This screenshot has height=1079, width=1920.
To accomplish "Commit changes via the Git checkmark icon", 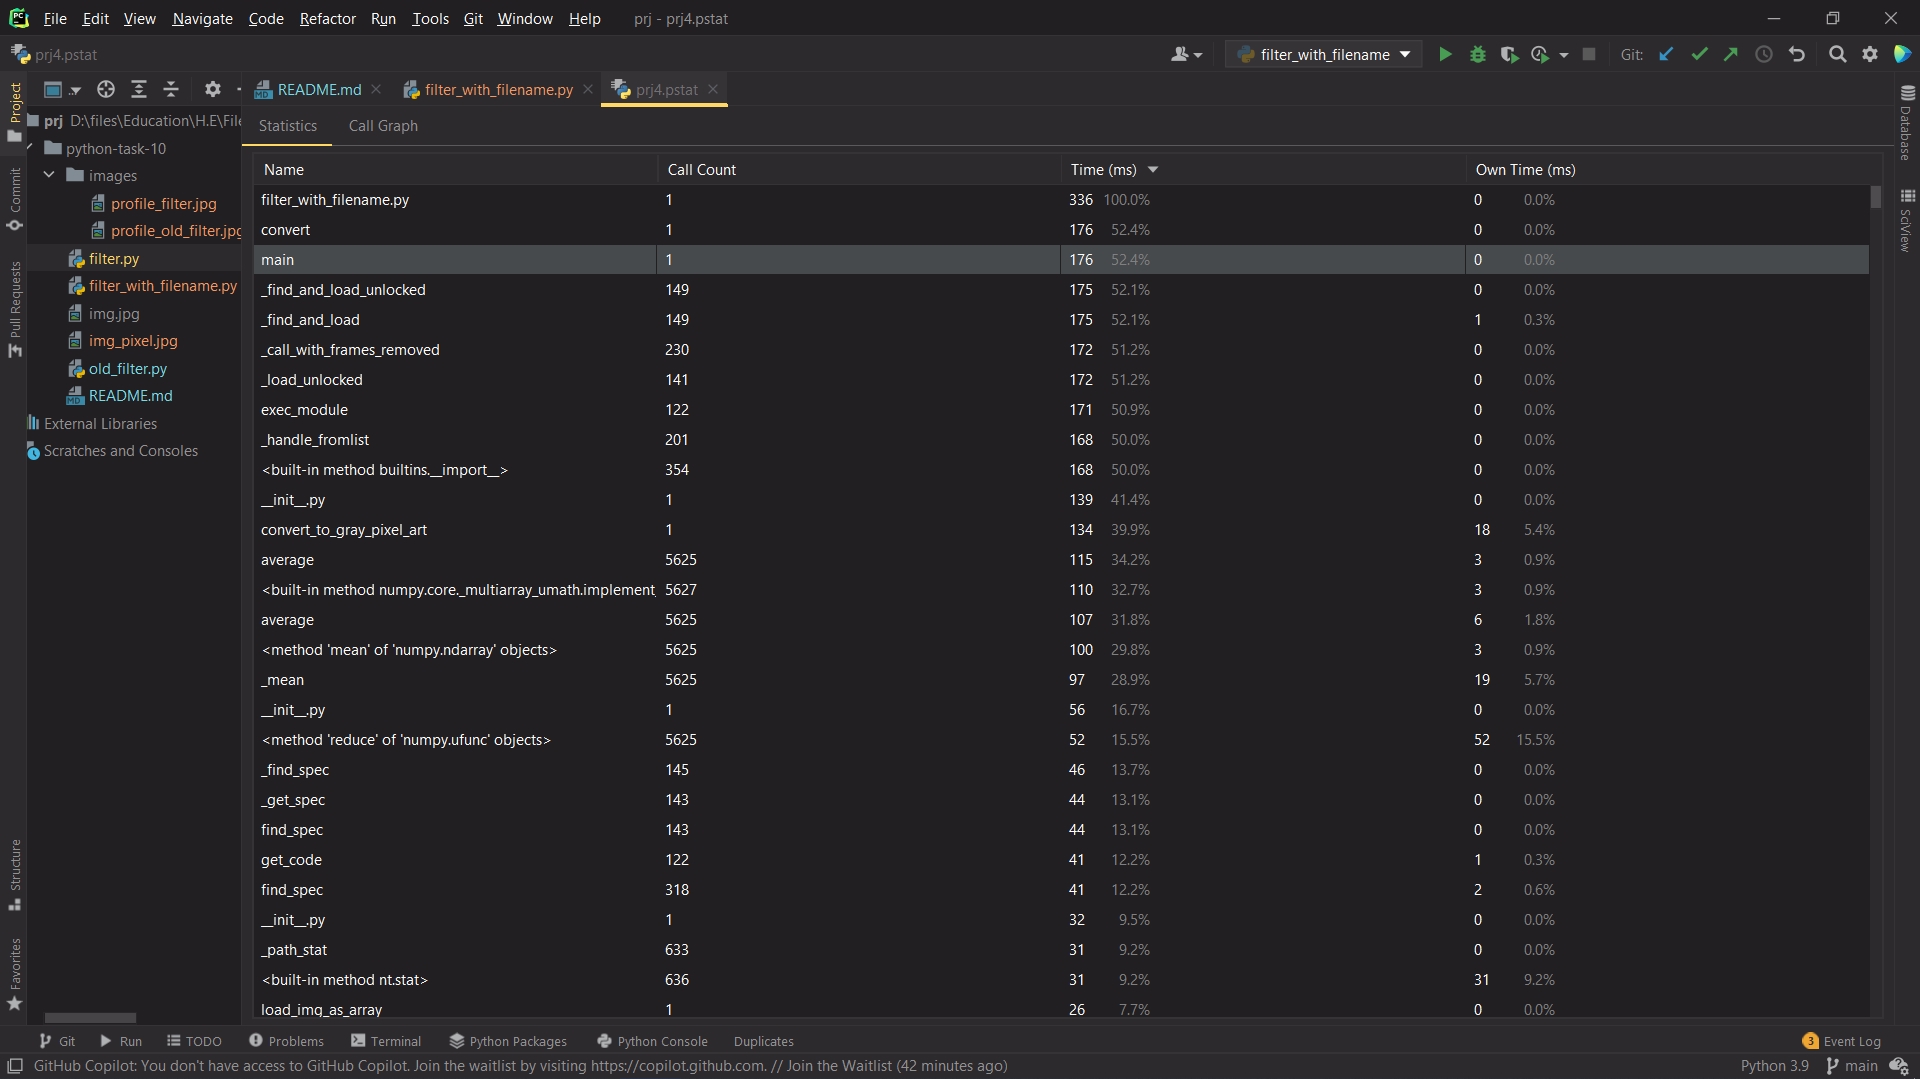I will coord(1700,54).
